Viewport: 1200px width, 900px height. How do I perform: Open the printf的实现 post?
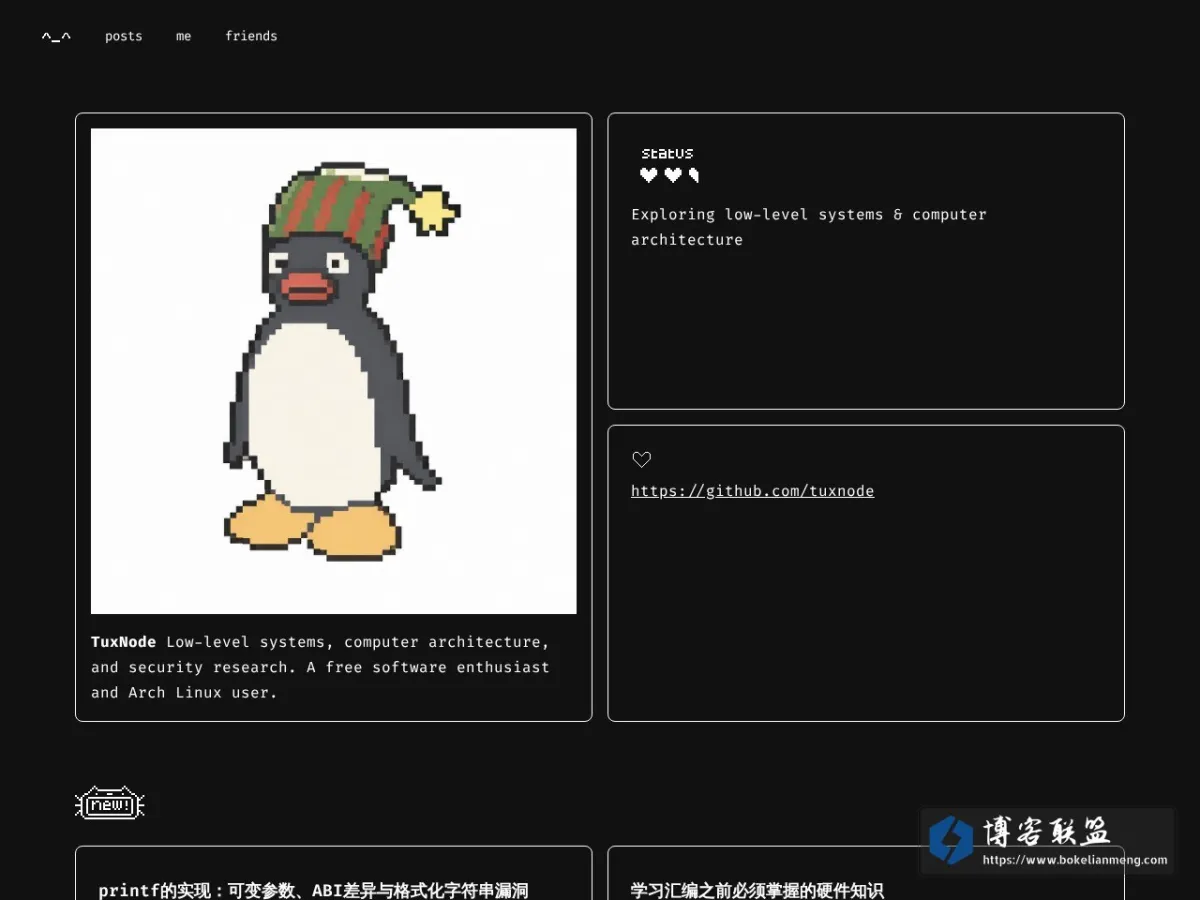[313, 890]
